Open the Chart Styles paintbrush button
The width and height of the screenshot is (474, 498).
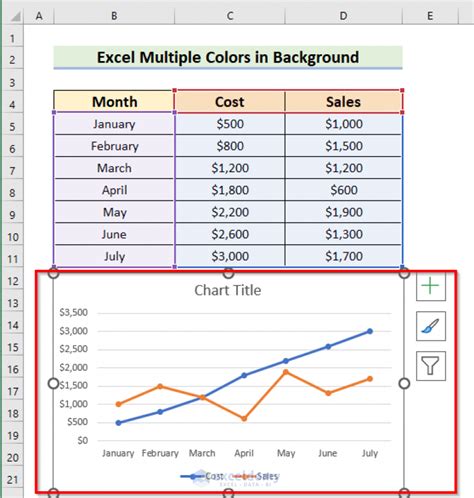click(431, 326)
